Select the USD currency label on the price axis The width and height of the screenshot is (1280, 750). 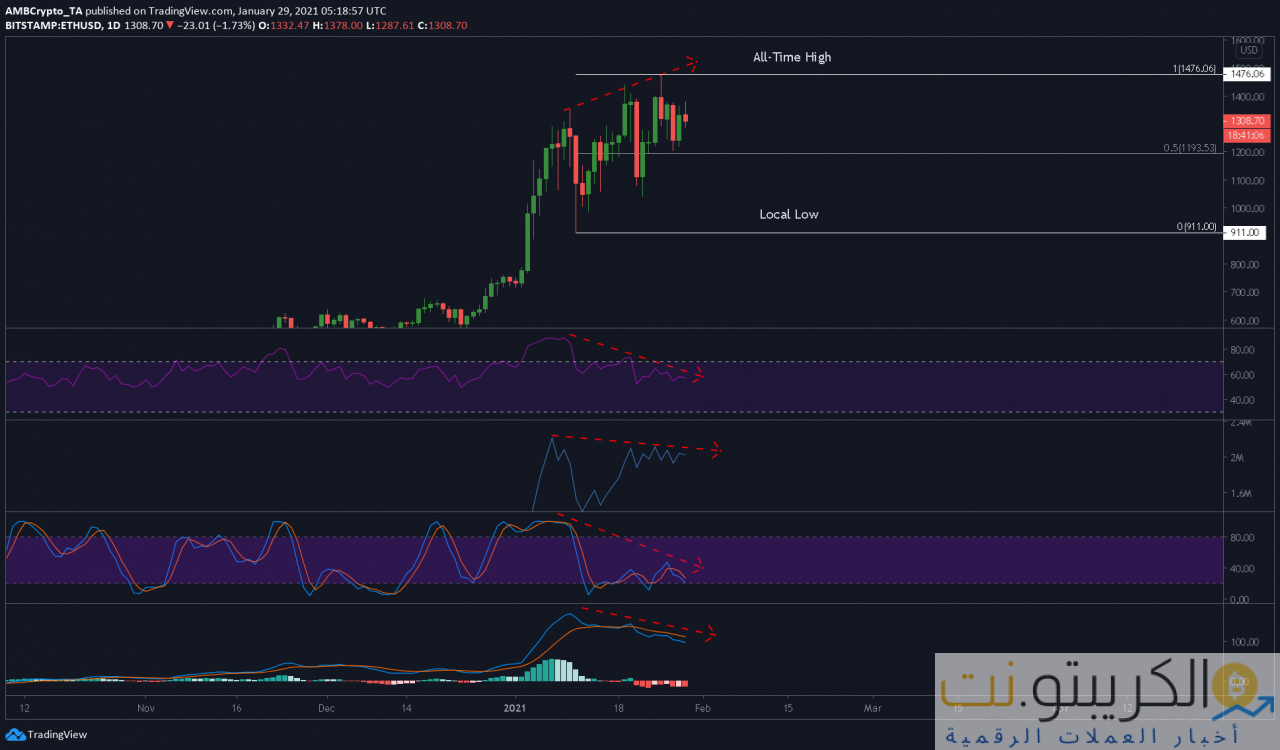coord(1248,50)
